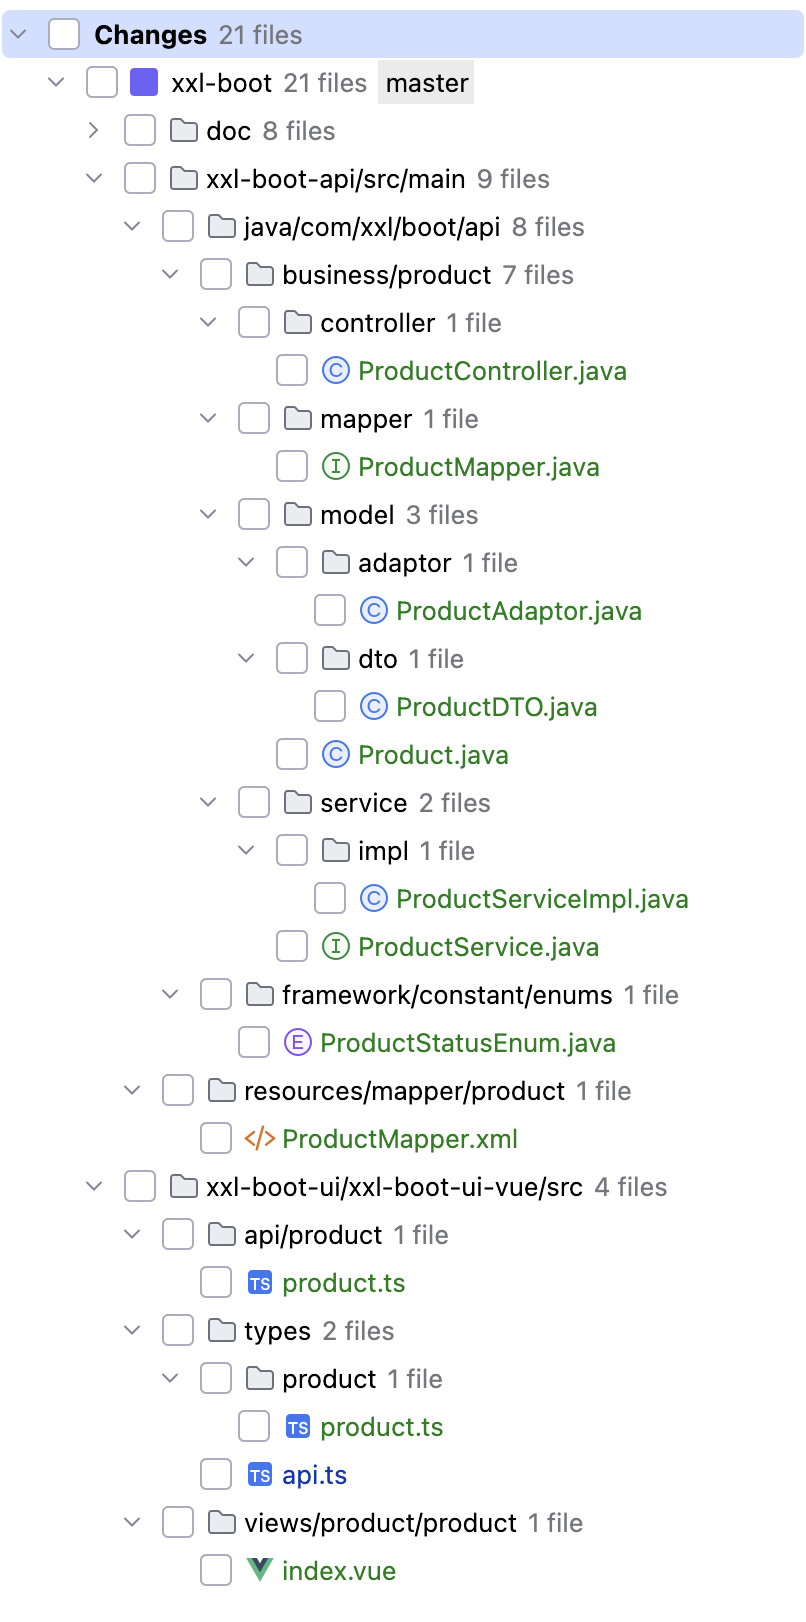806x1622 pixels.
Task: Click the TS icon next to api.ts
Action: click(260, 1475)
